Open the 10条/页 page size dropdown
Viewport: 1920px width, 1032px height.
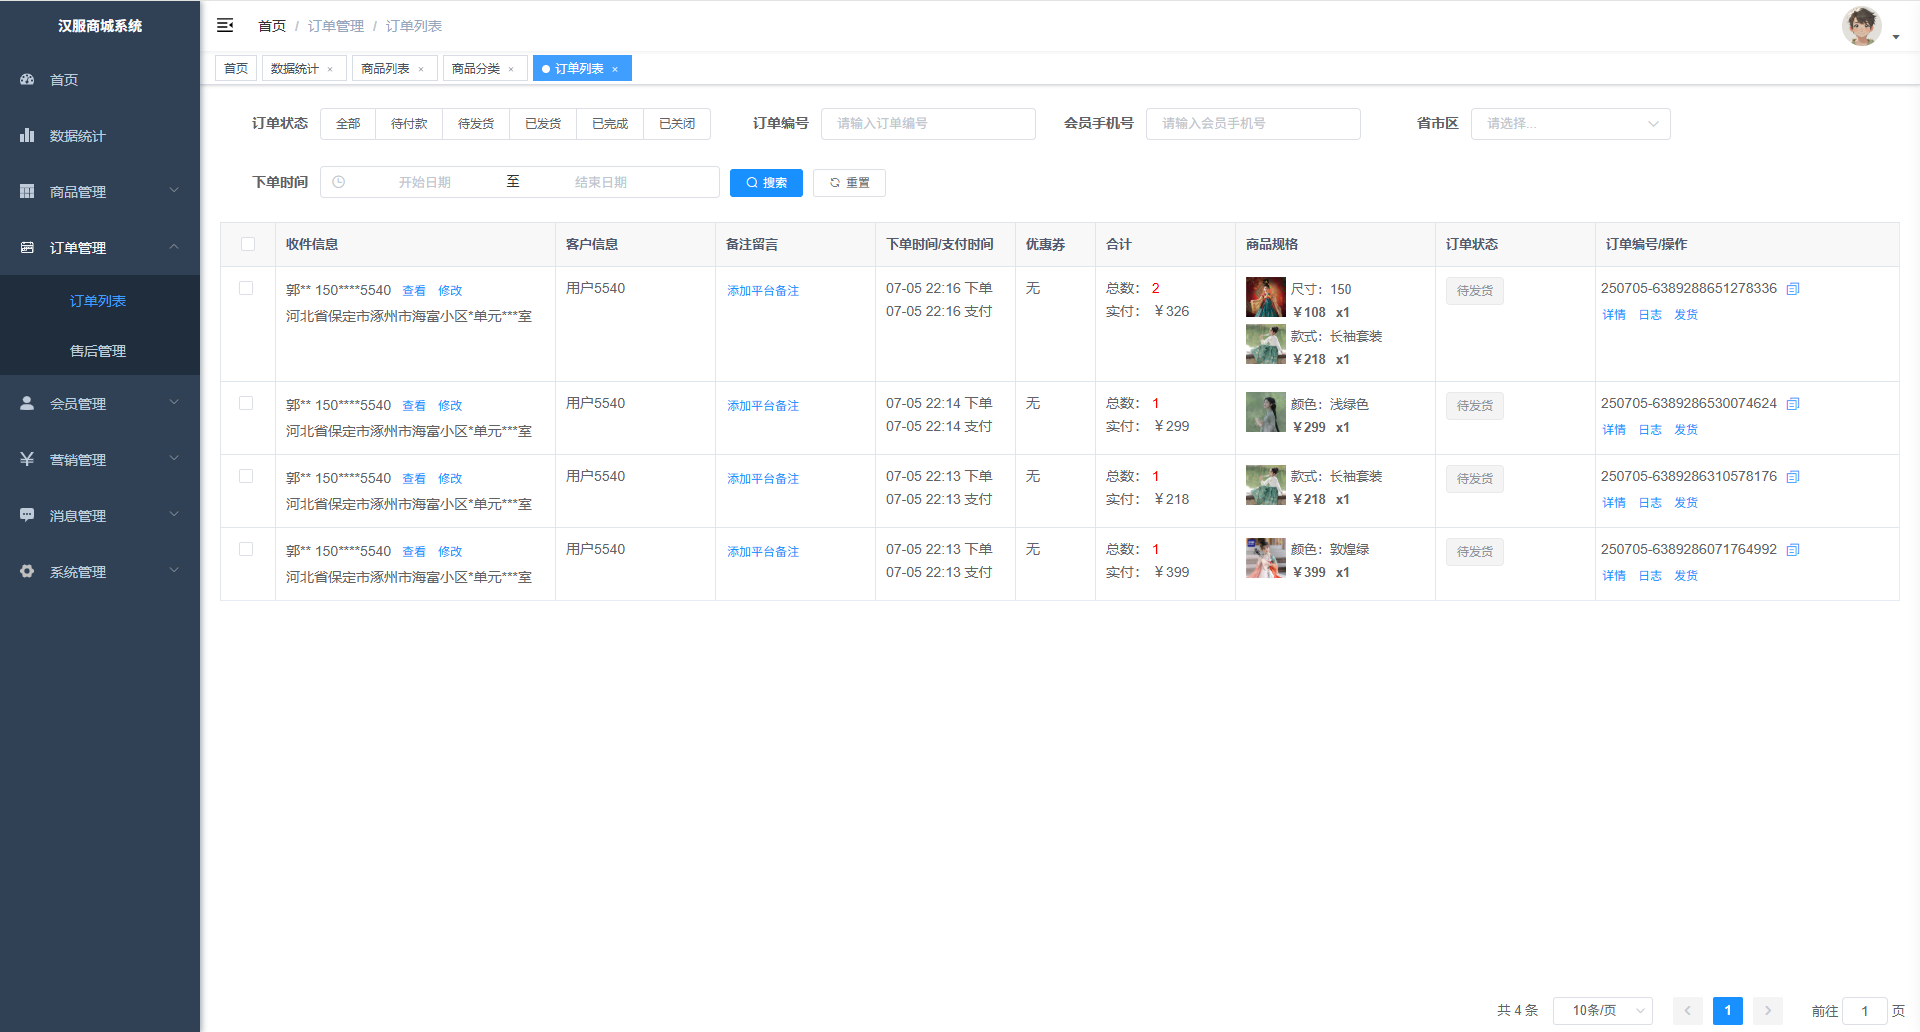coord(1602,1011)
